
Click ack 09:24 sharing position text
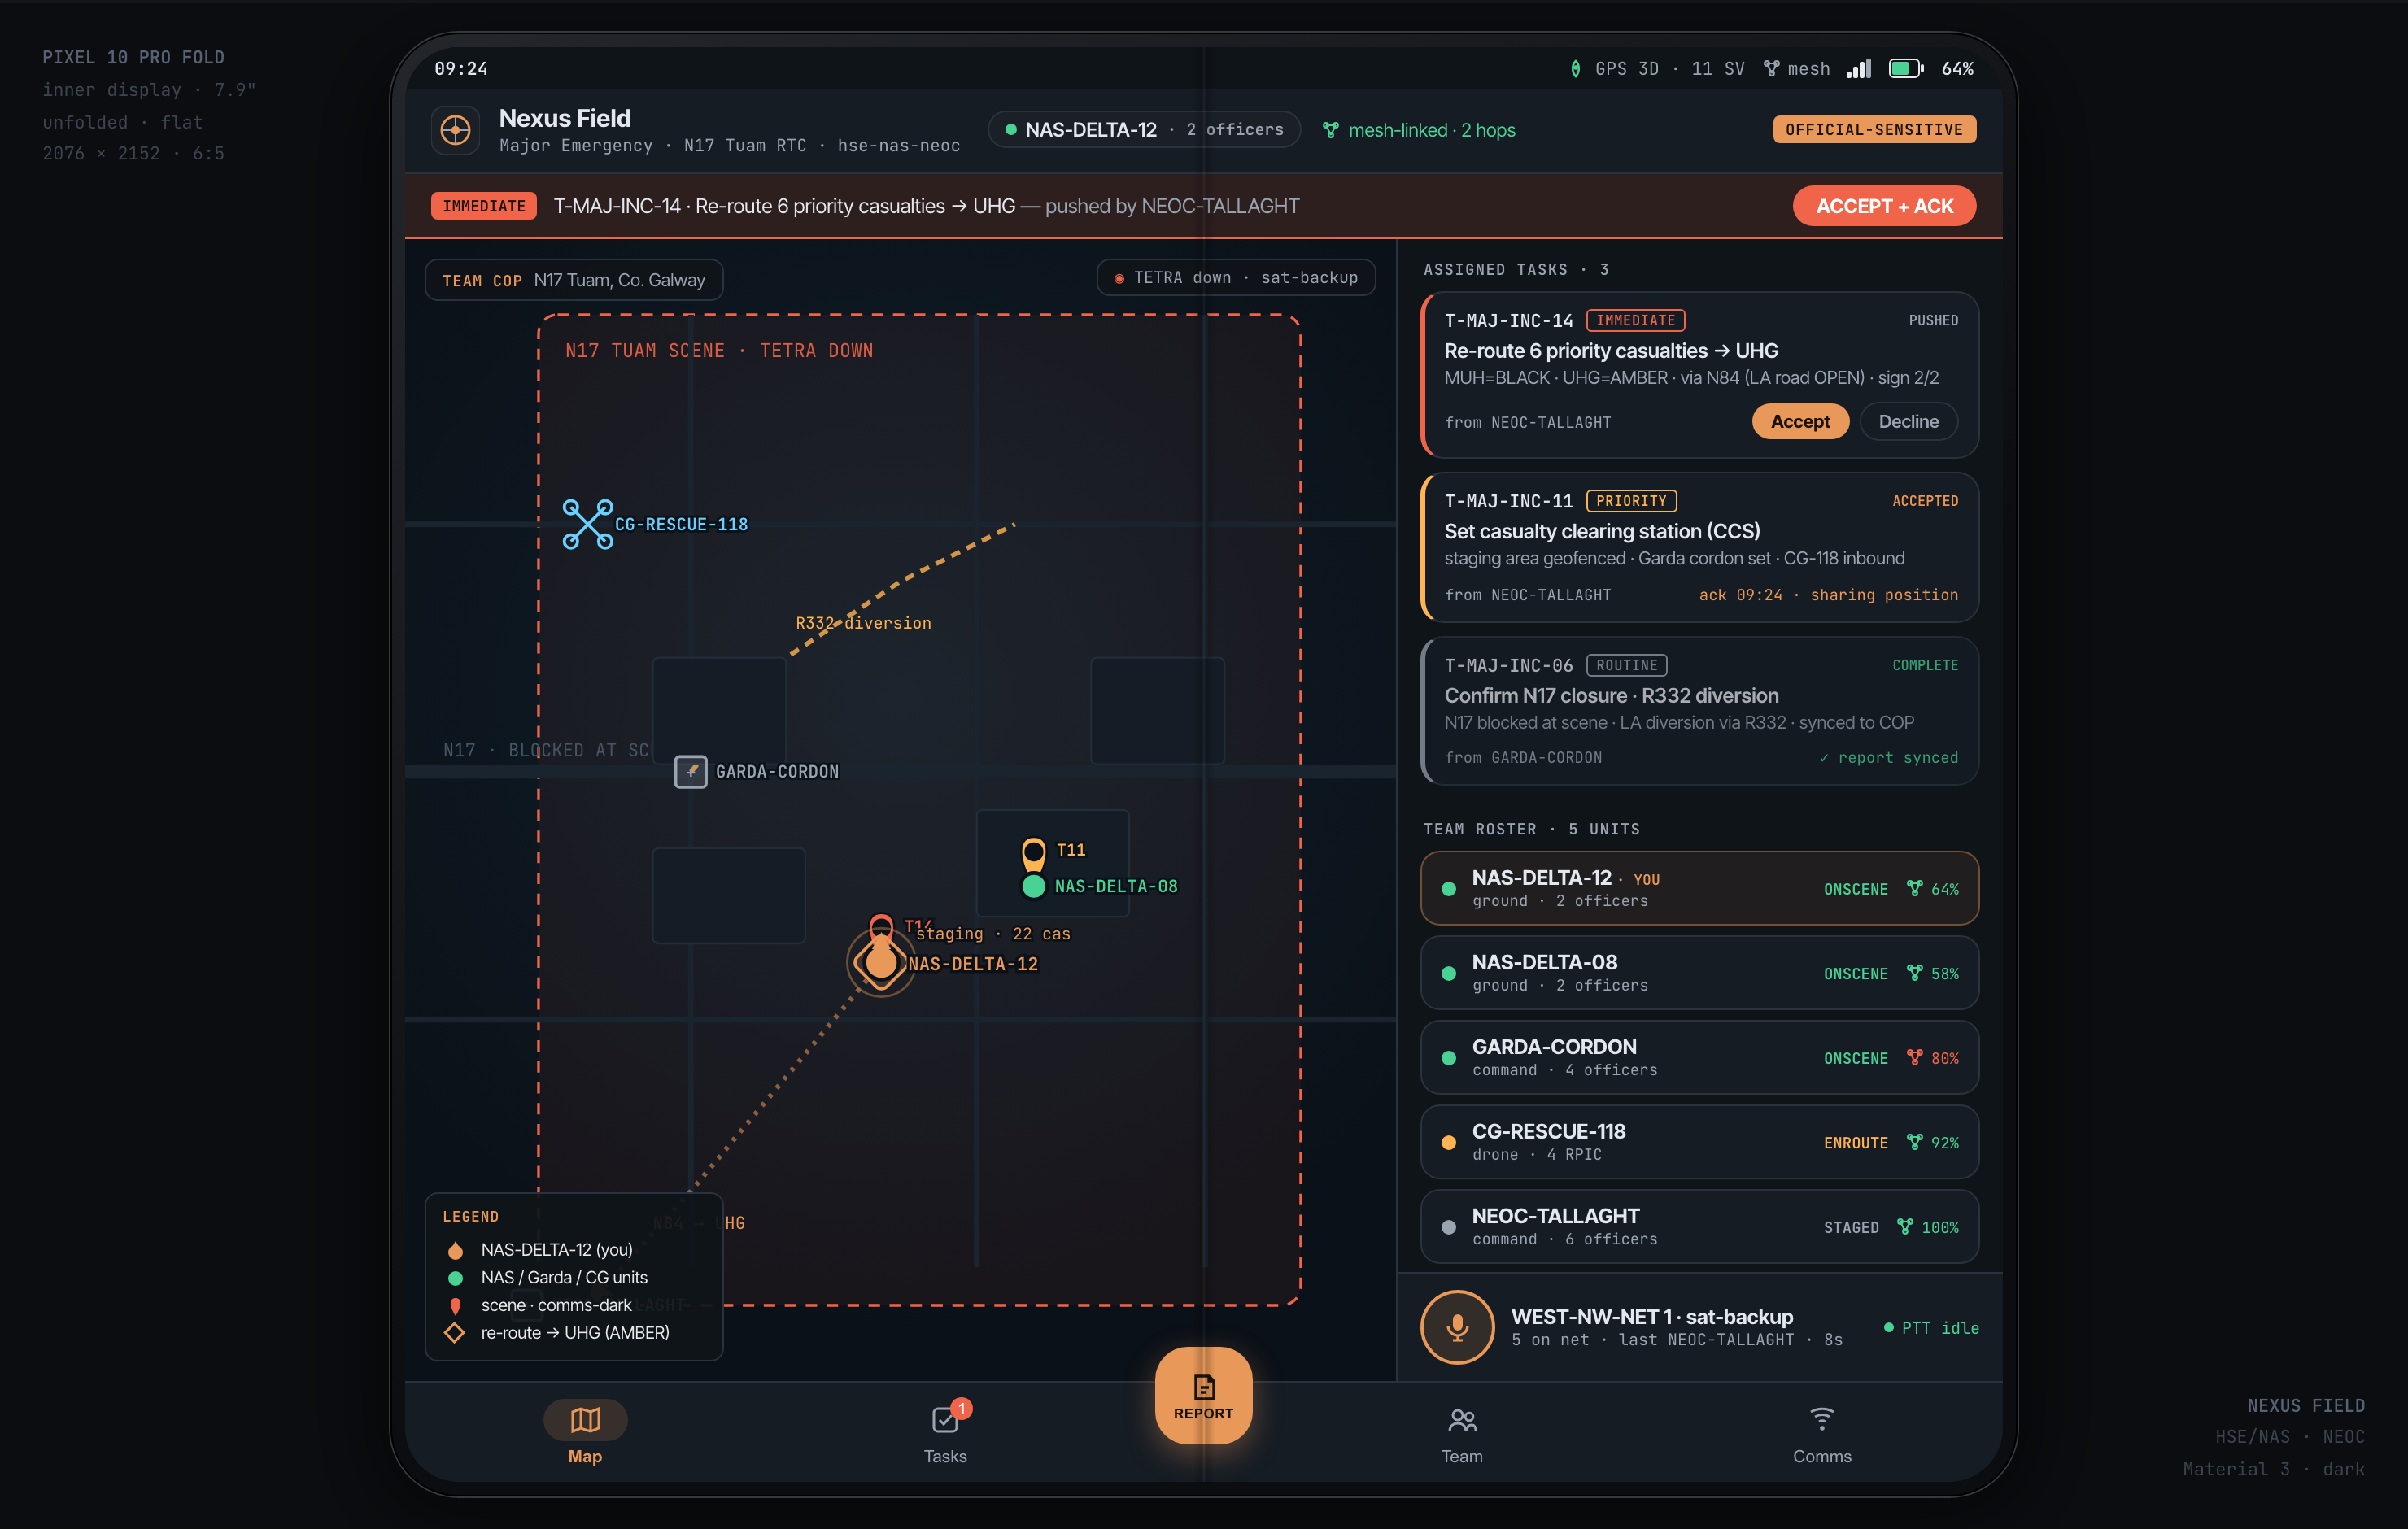click(1828, 595)
